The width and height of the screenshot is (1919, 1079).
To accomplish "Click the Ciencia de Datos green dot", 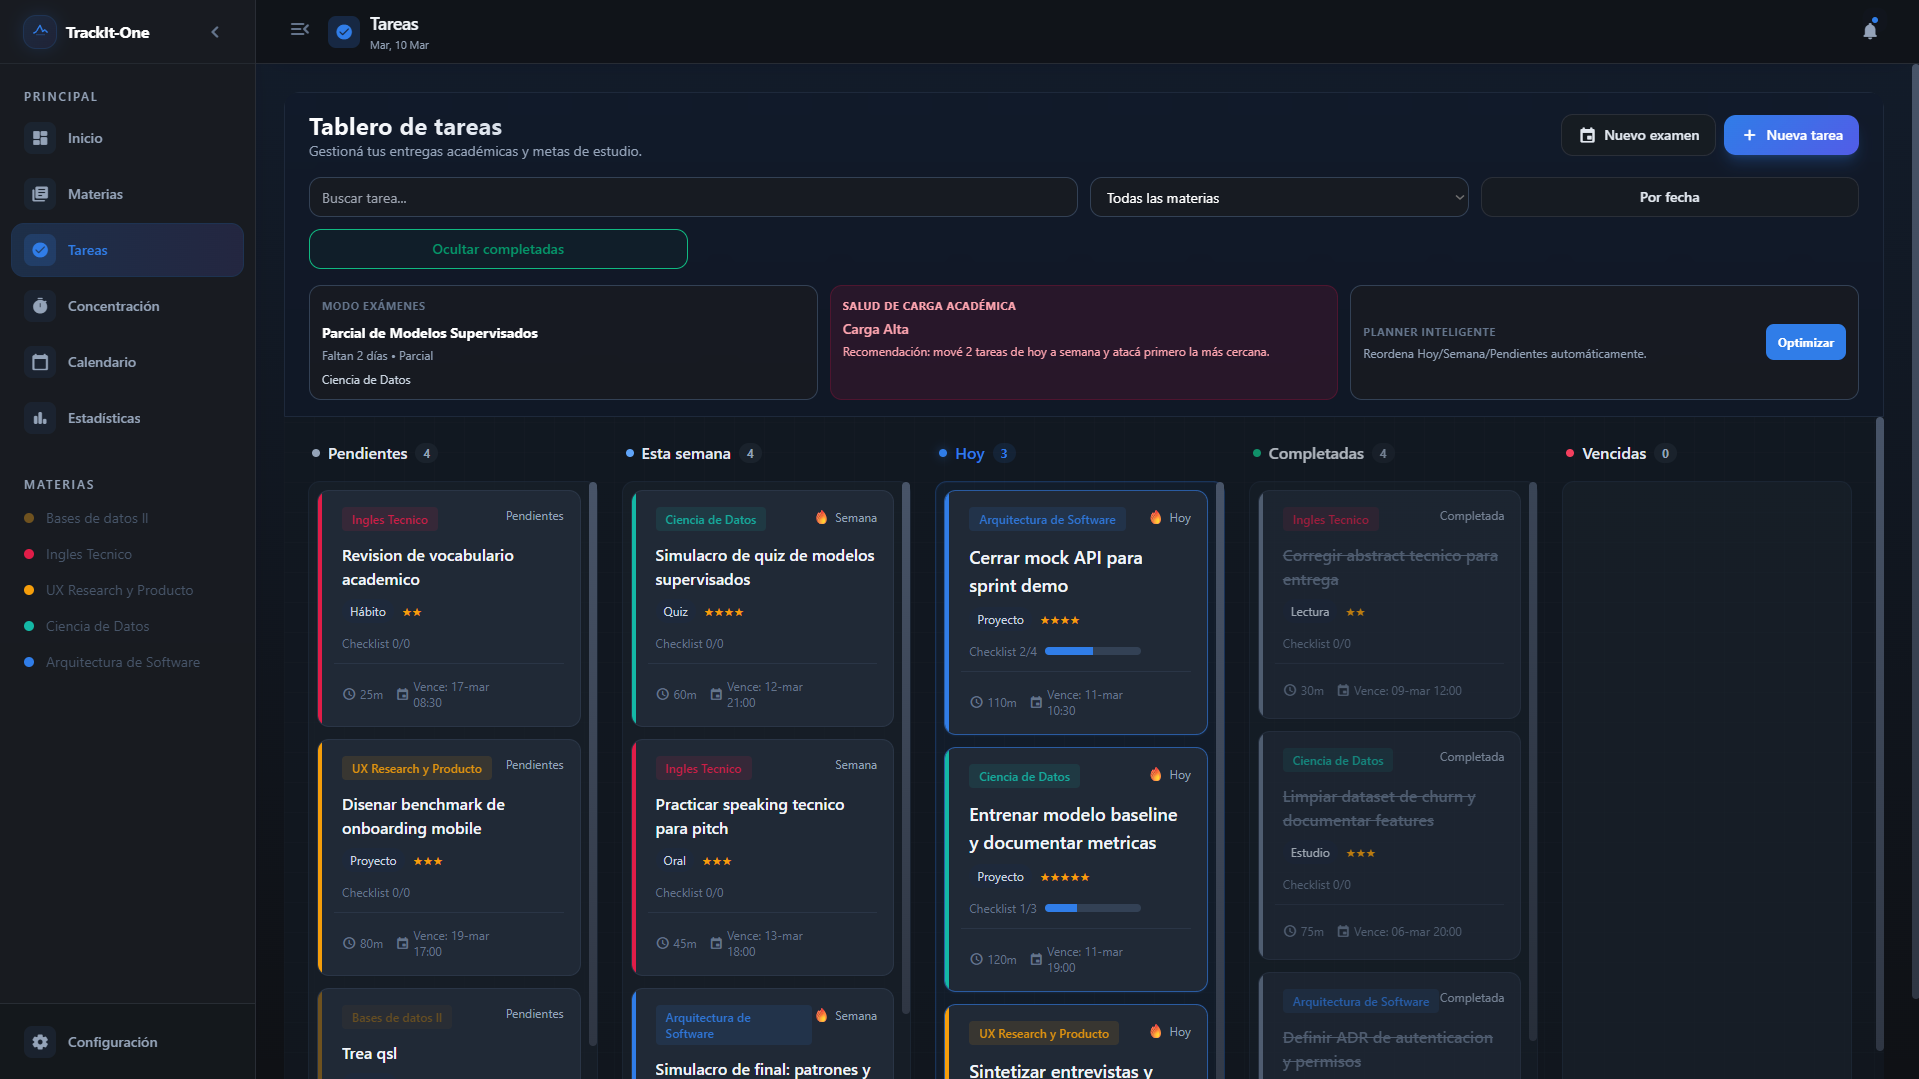I will [x=29, y=626].
